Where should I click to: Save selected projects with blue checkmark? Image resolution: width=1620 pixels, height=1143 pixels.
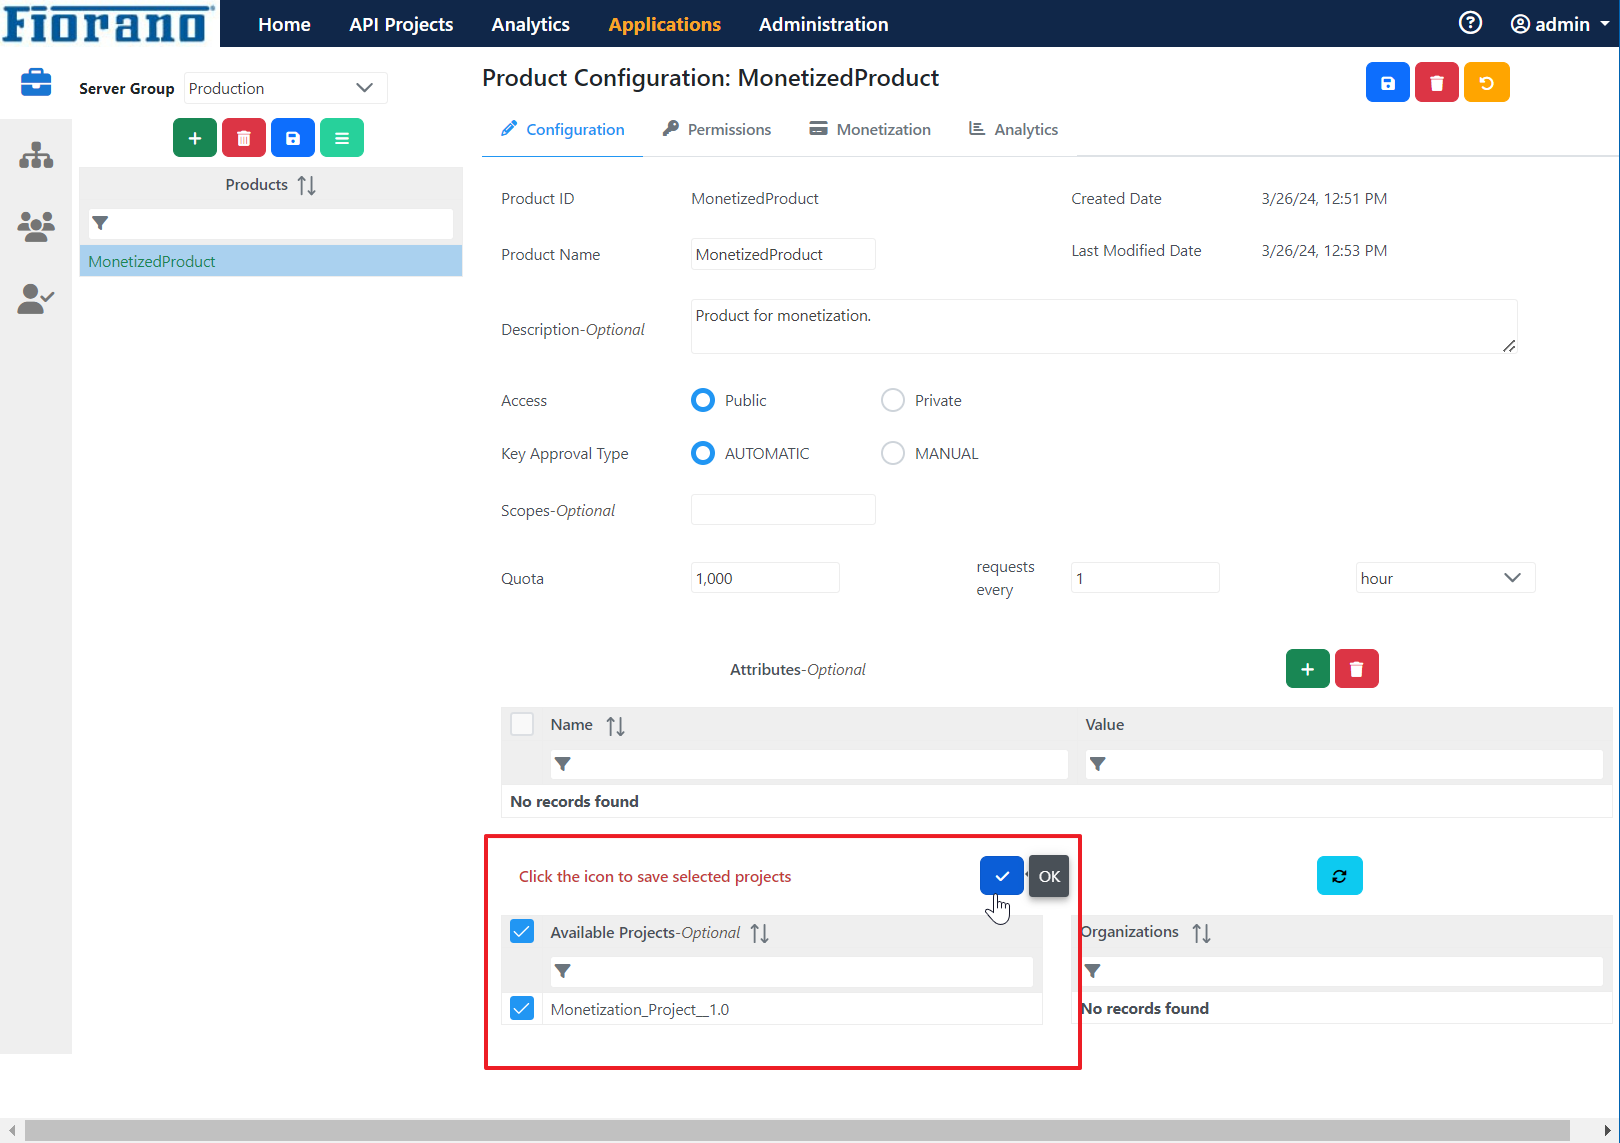pos(1002,876)
